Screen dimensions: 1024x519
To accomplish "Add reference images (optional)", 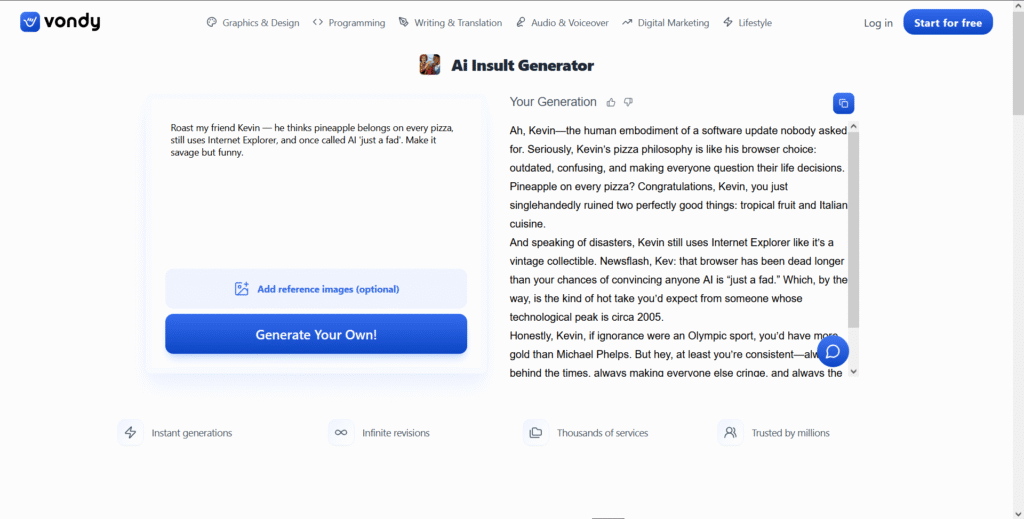I will pyautogui.click(x=316, y=289).
